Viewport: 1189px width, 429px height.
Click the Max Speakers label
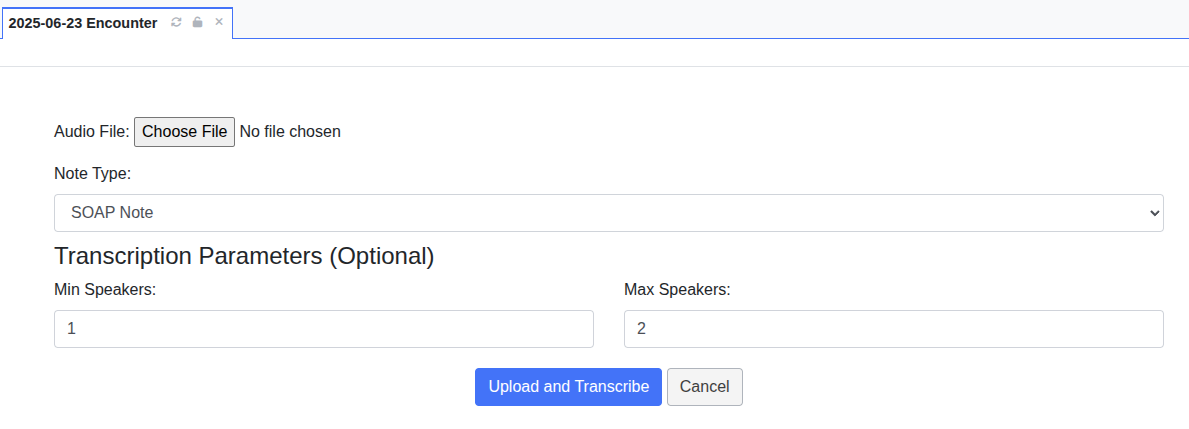click(677, 290)
